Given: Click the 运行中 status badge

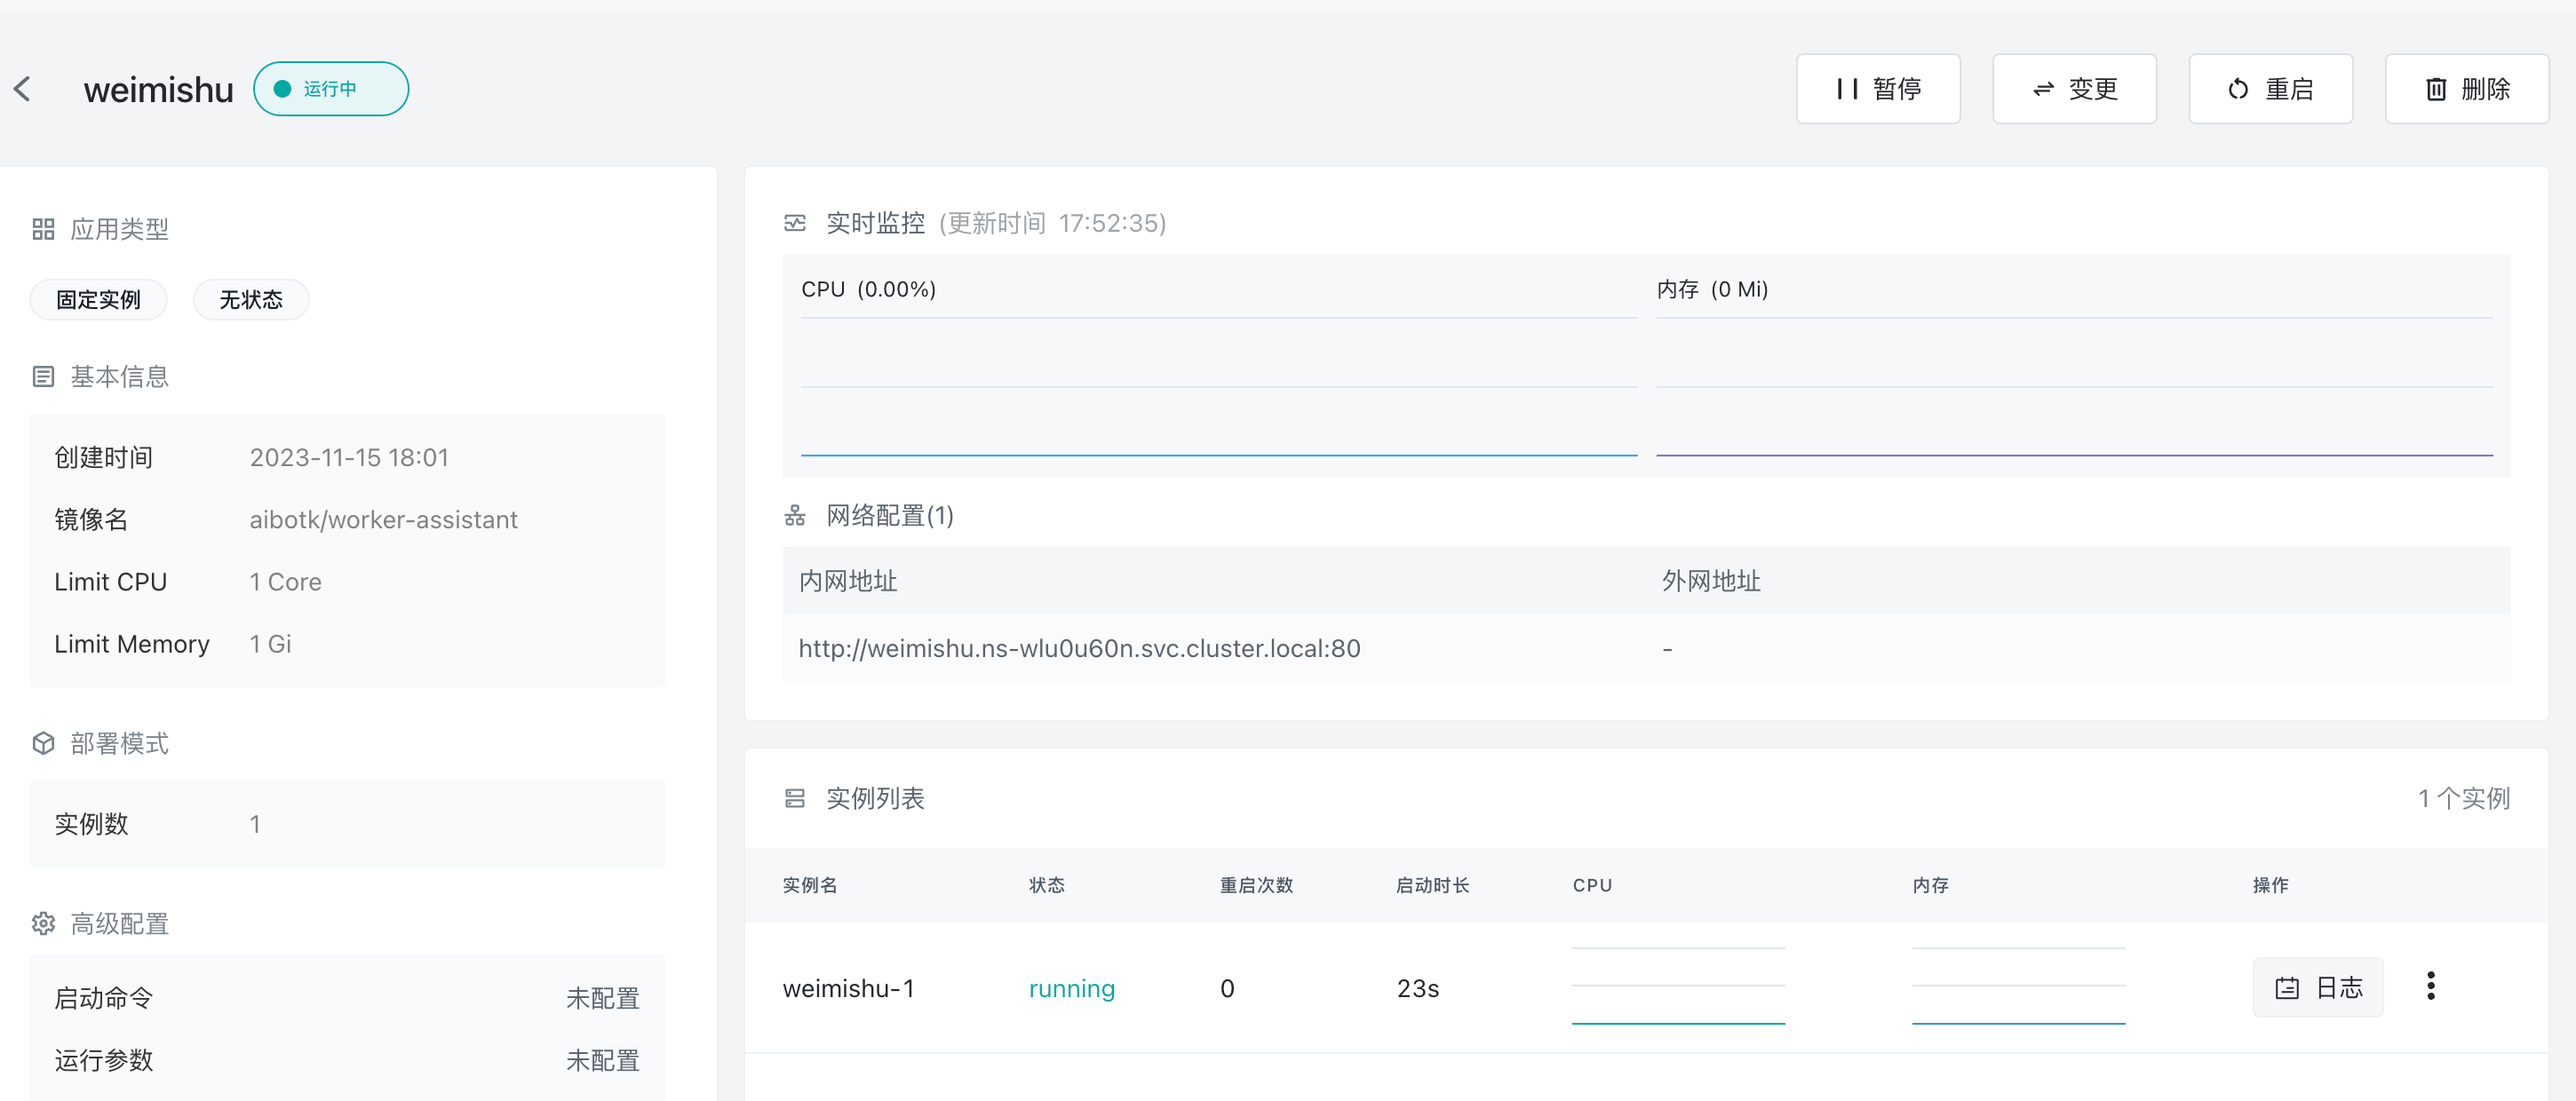Looking at the screenshot, I should (330, 88).
